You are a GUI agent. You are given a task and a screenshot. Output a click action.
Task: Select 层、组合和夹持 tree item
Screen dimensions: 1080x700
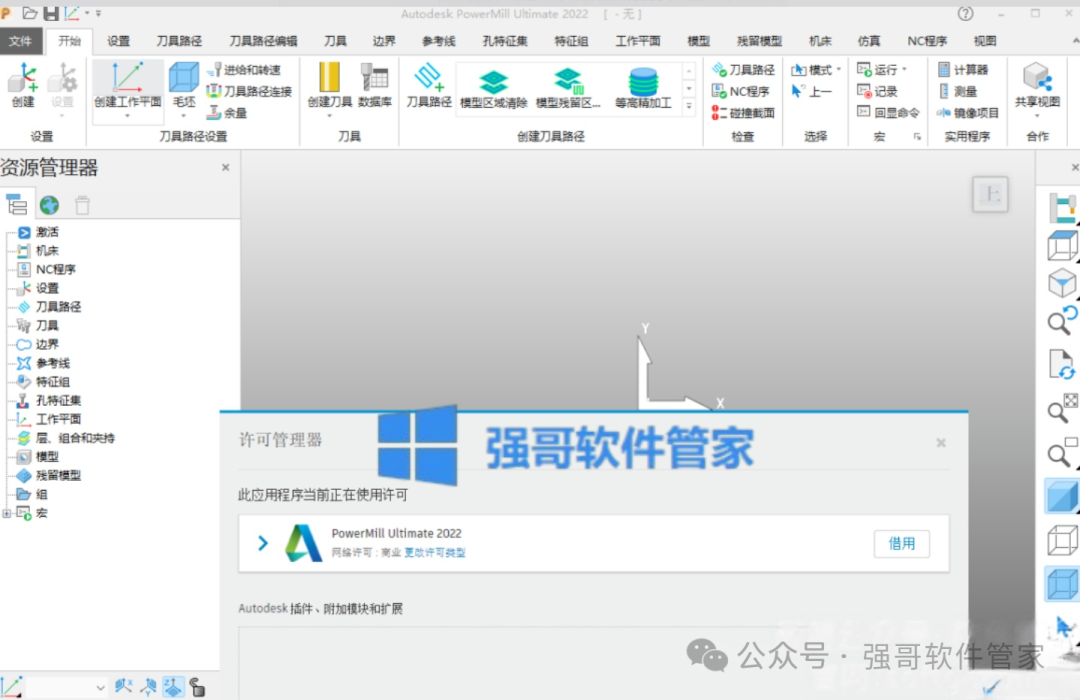coord(74,438)
